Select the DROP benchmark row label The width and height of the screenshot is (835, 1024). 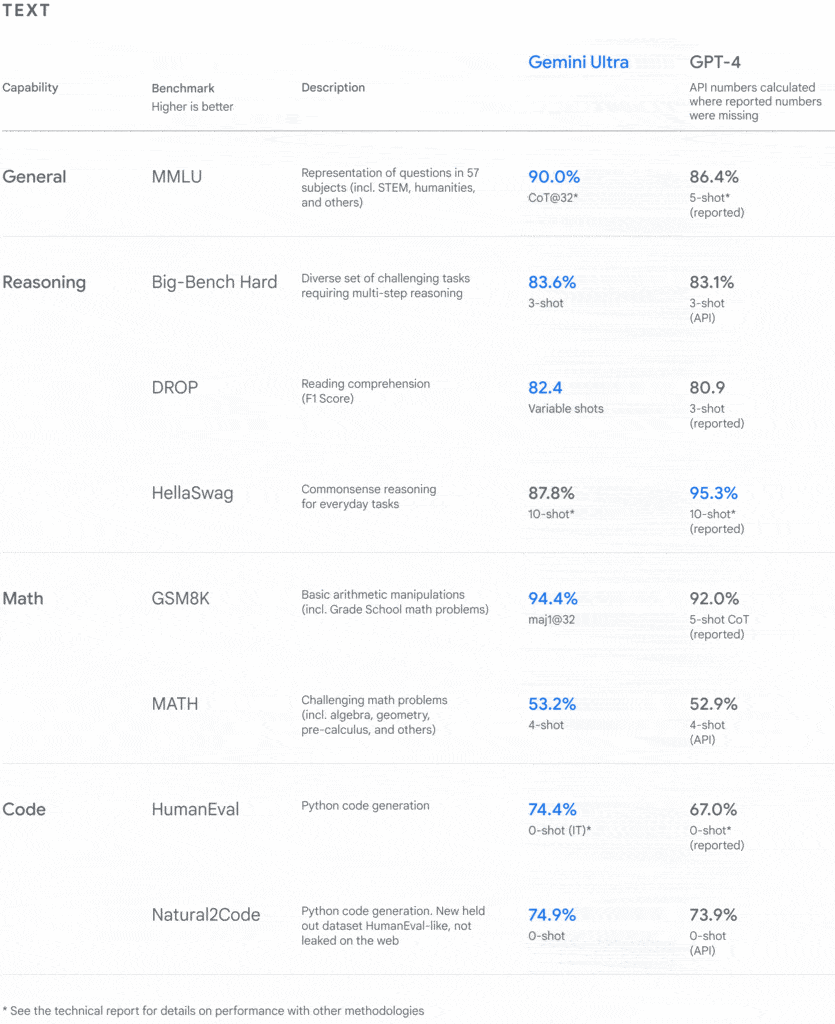(175, 387)
